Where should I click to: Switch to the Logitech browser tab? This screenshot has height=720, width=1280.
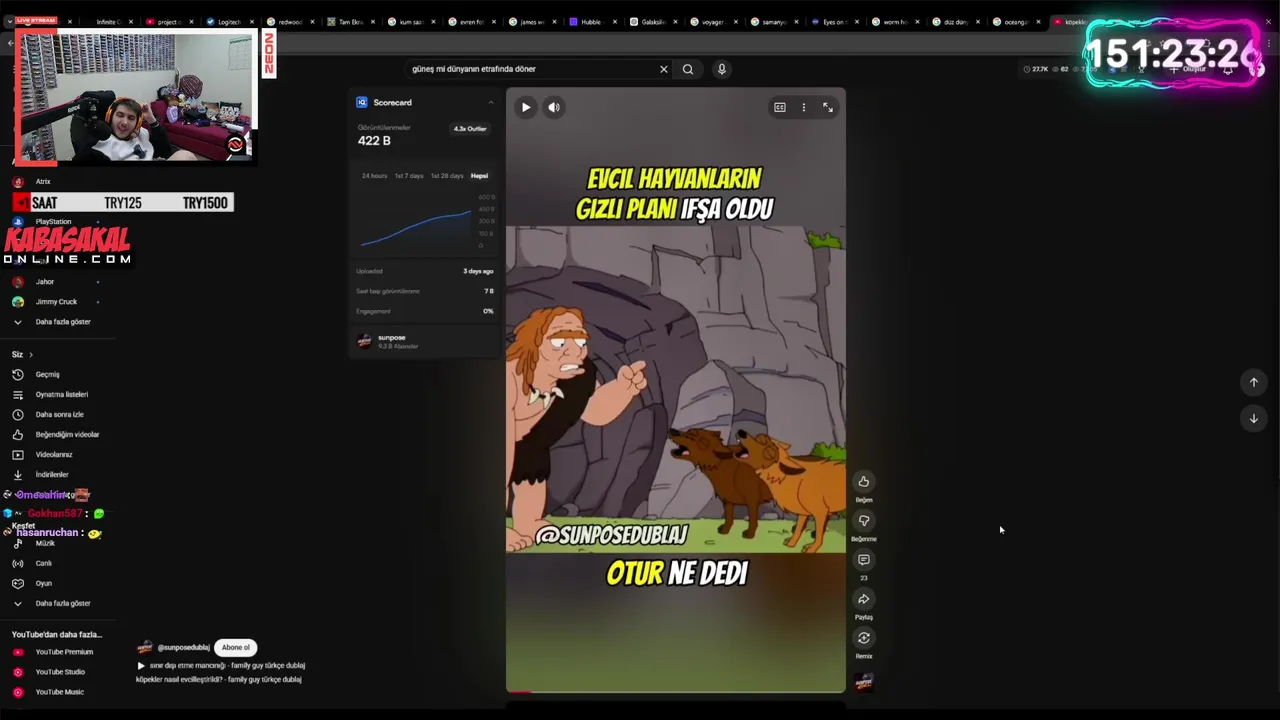pyautogui.click(x=228, y=22)
